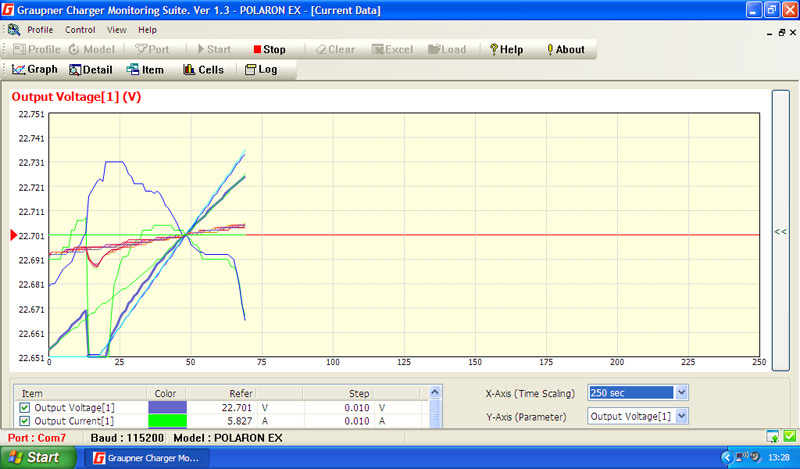Viewport: 800px width, 469px height.
Task: Click the Profile toolbar button
Action: [x=36, y=50]
